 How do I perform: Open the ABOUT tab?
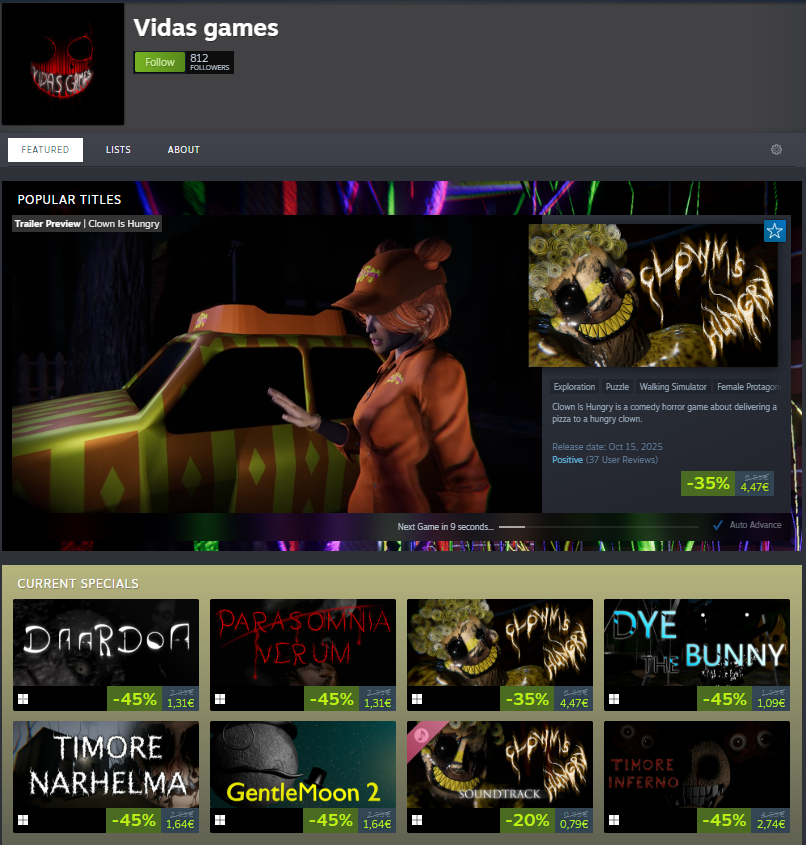183,149
